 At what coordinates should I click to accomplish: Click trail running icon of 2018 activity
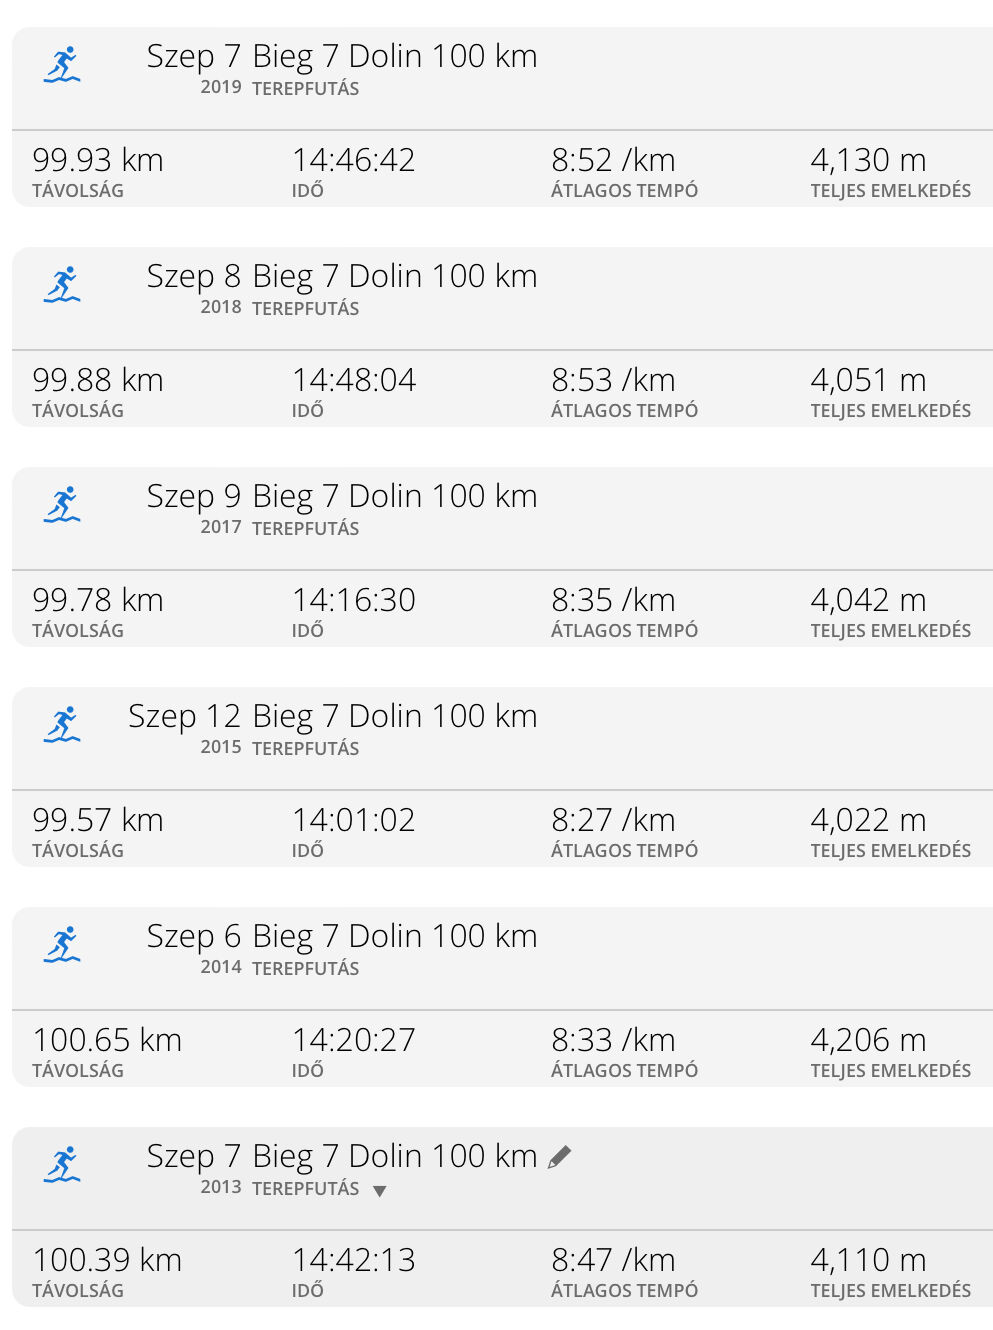(62, 285)
